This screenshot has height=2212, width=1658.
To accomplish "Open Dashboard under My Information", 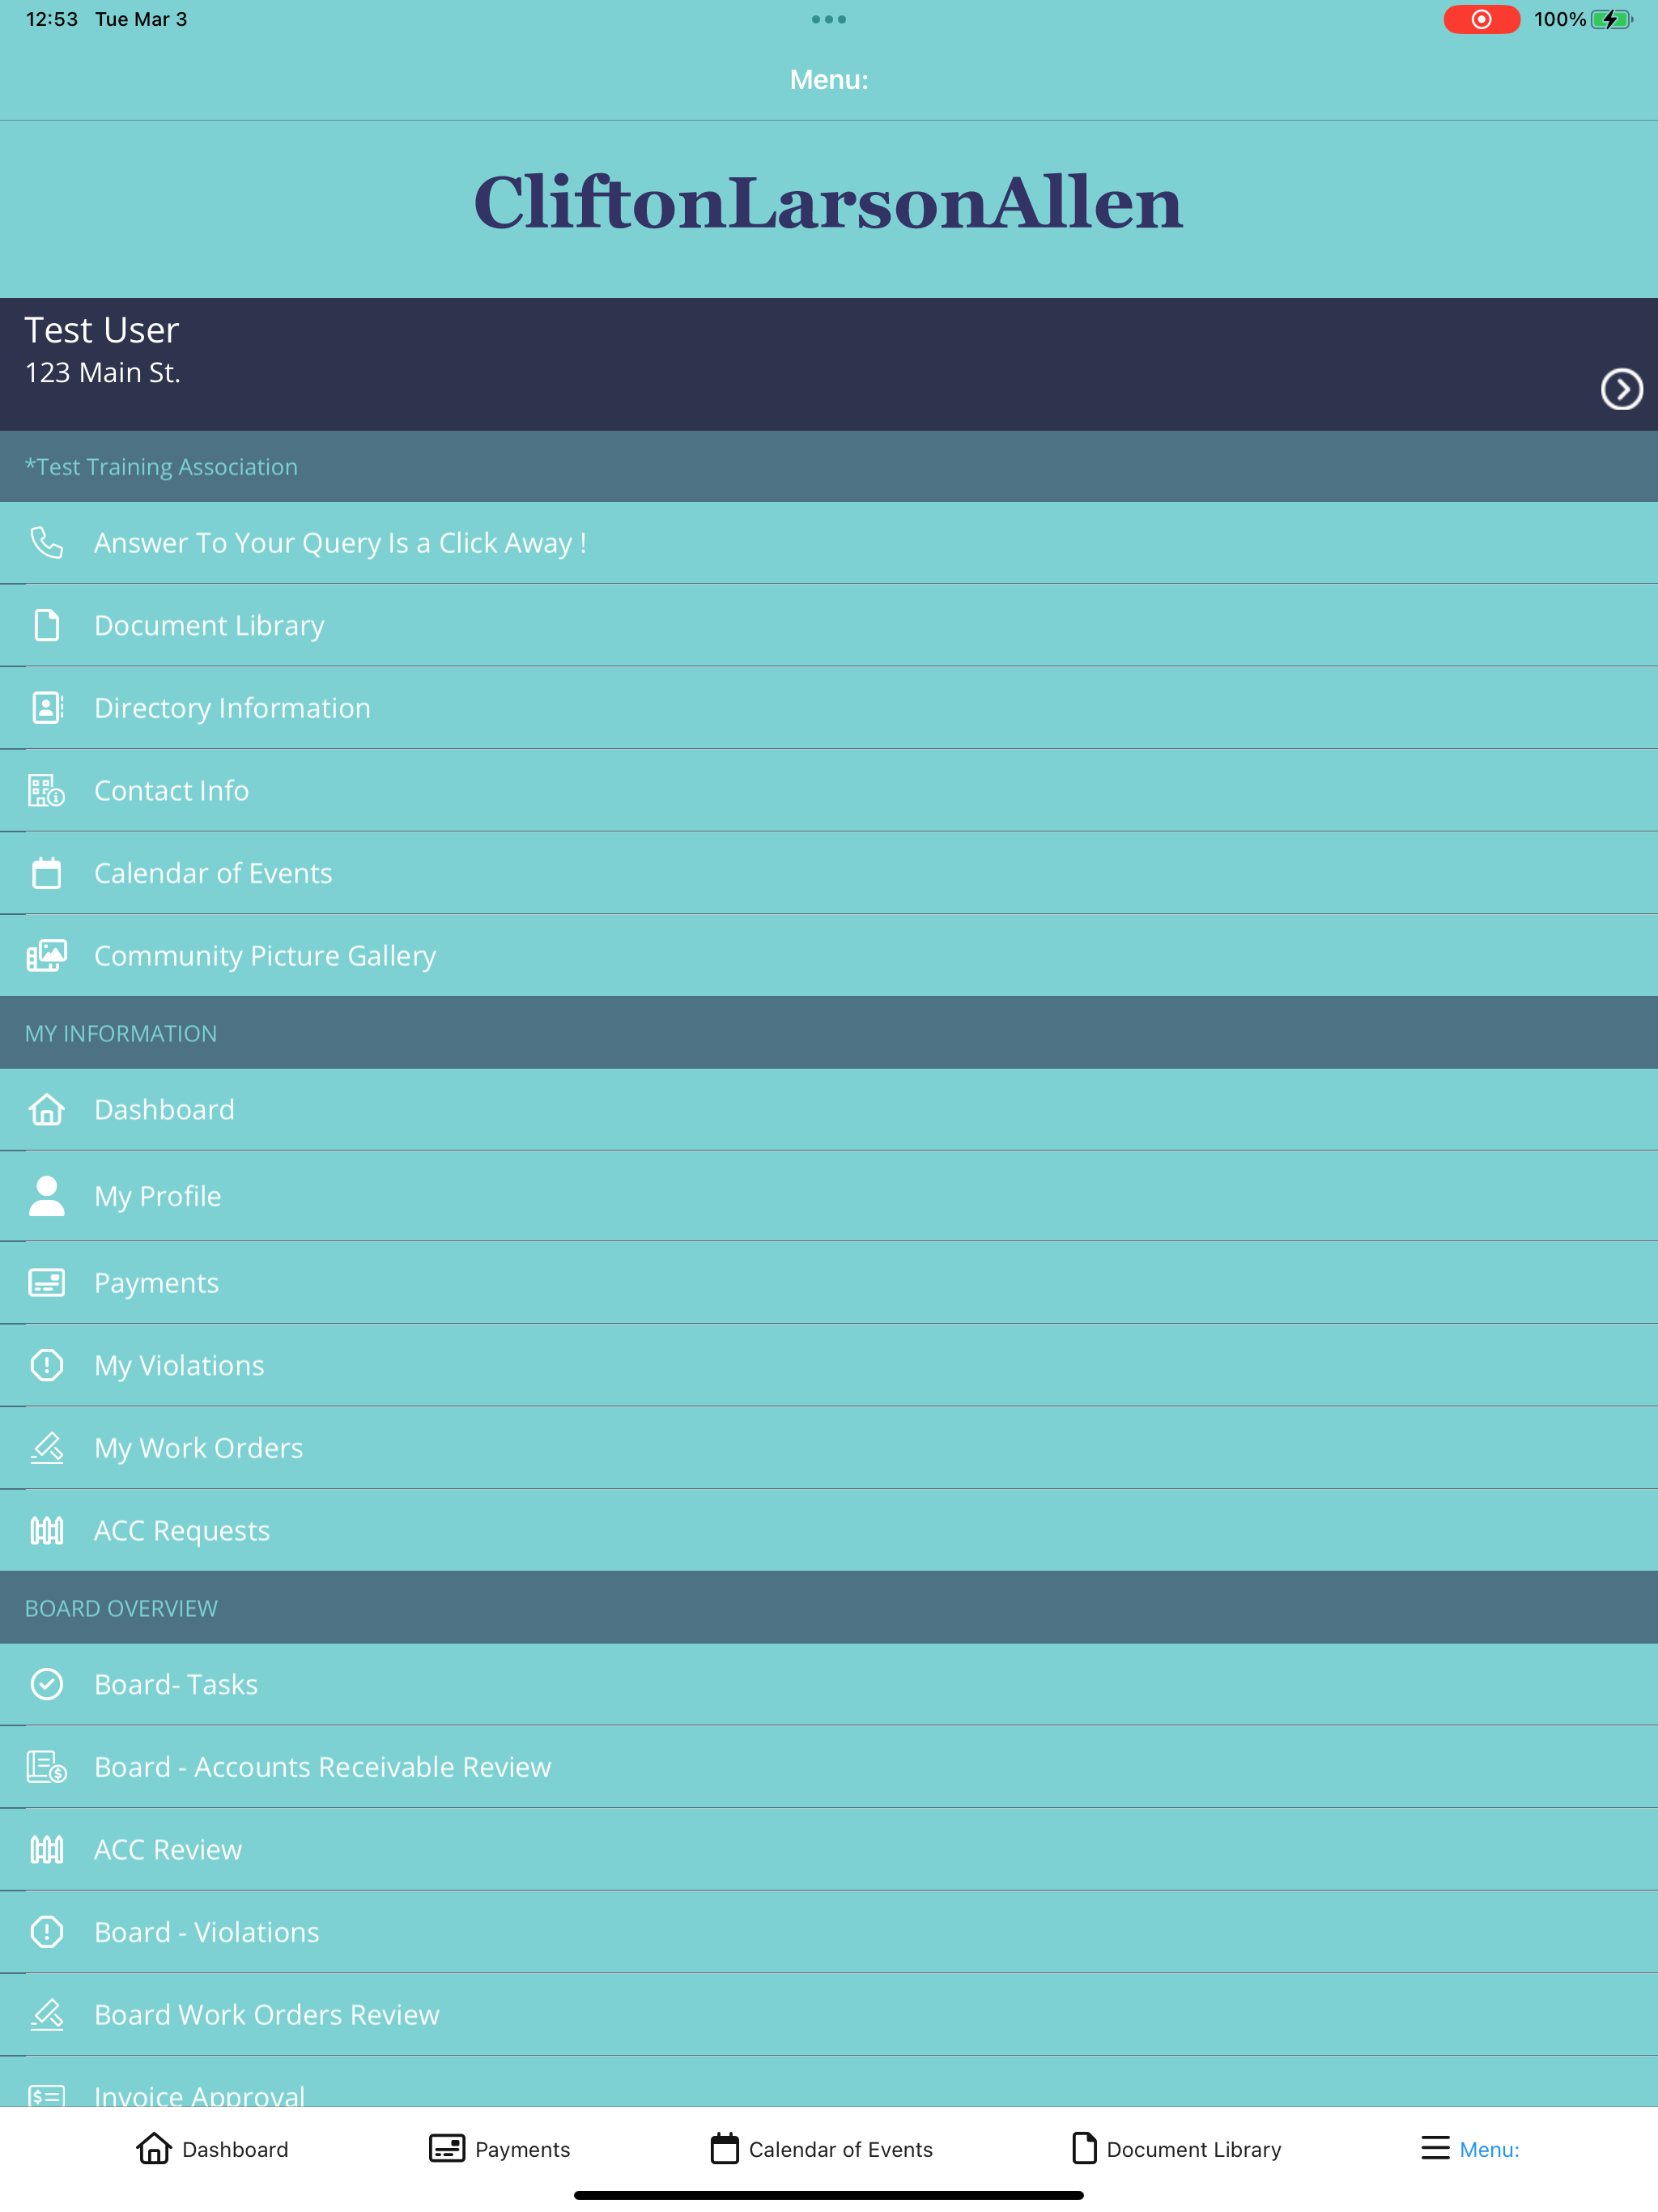I will [829, 1109].
